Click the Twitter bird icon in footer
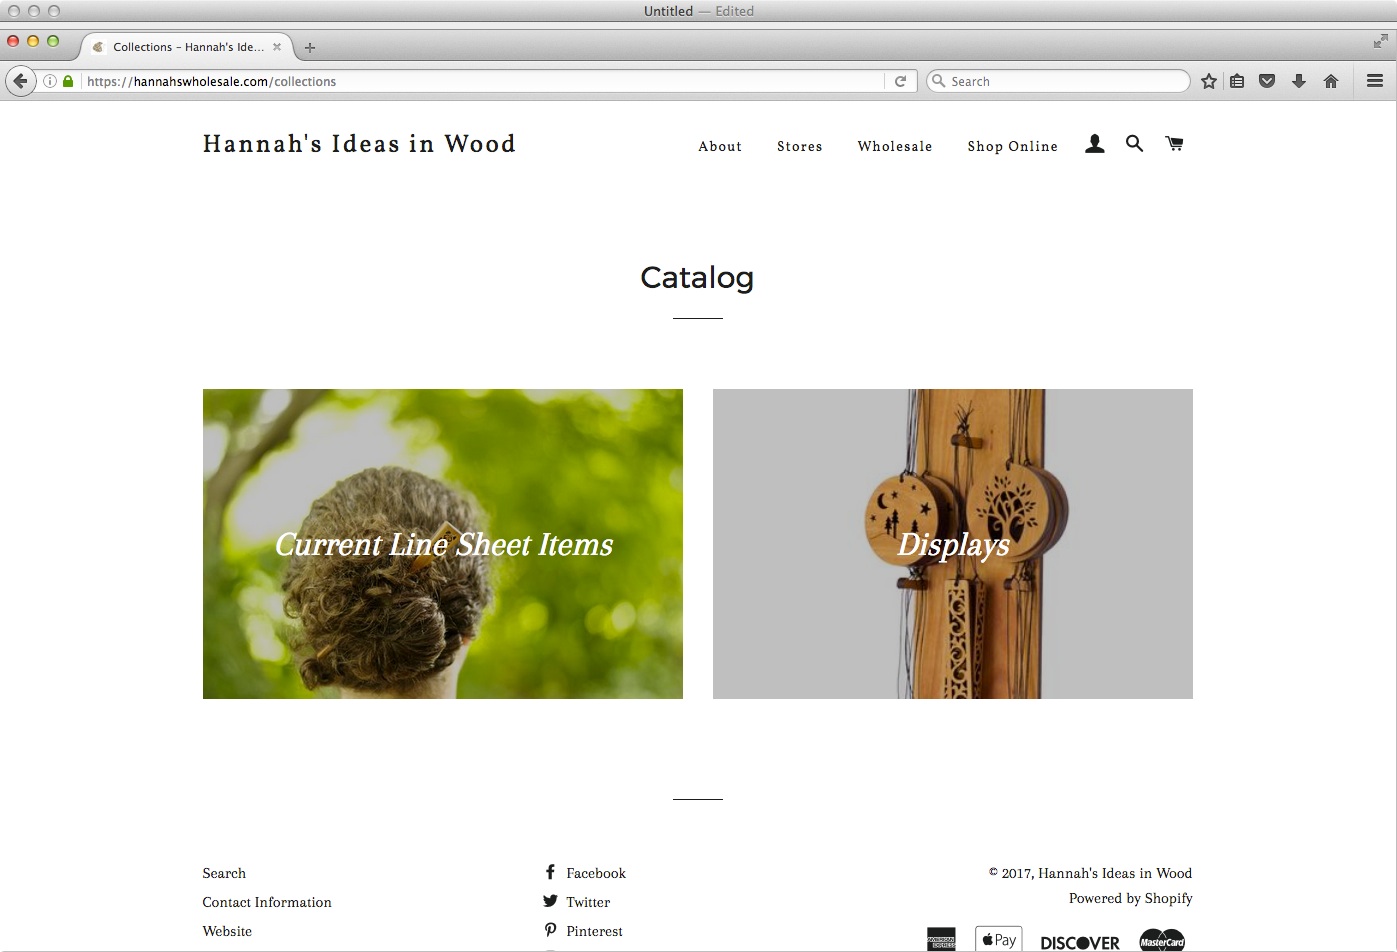Screen dimensions: 1397x952 coord(550,901)
